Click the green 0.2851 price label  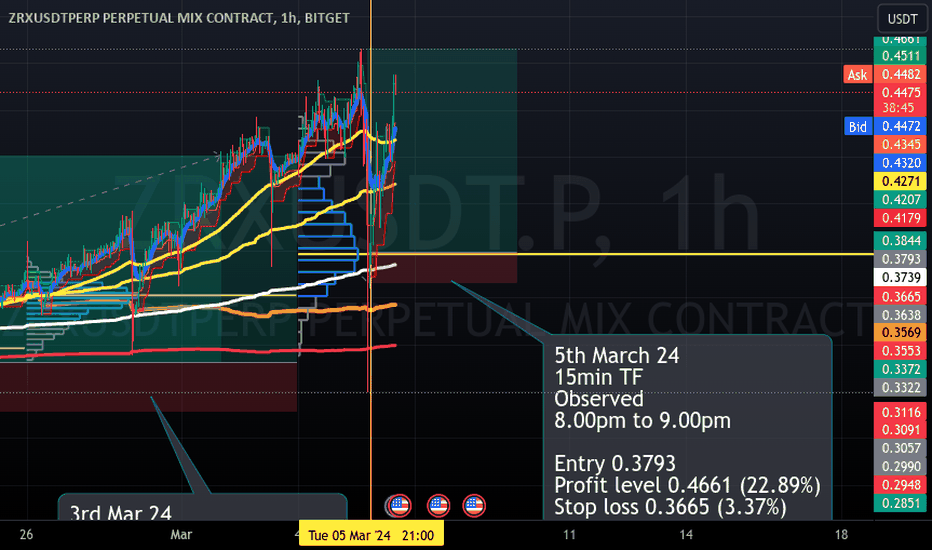[900, 503]
